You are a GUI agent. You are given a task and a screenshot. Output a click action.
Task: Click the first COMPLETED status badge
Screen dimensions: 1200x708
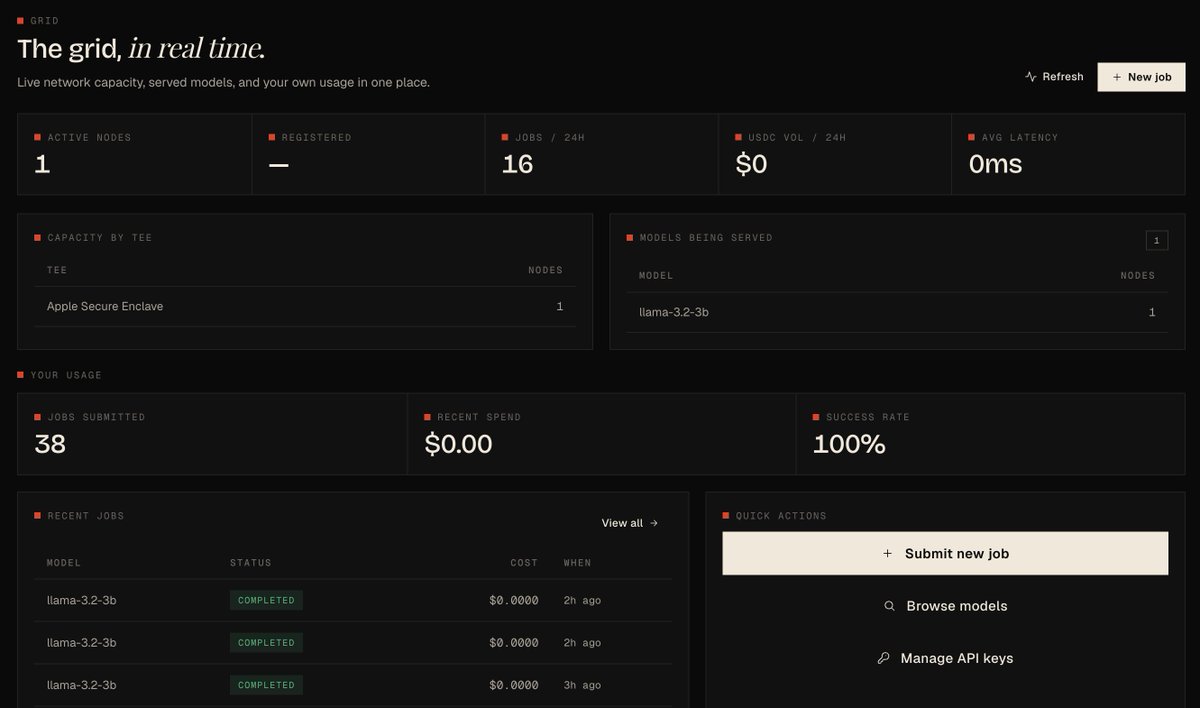[266, 601]
